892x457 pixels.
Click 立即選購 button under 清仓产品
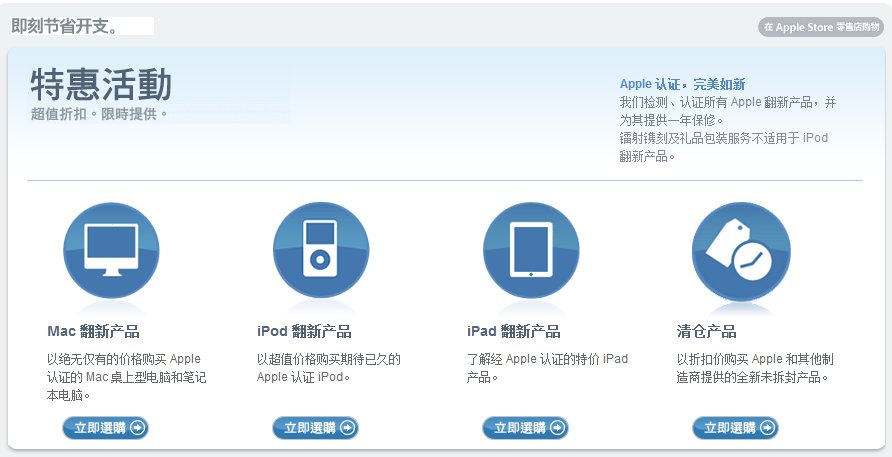click(x=735, y=428)
